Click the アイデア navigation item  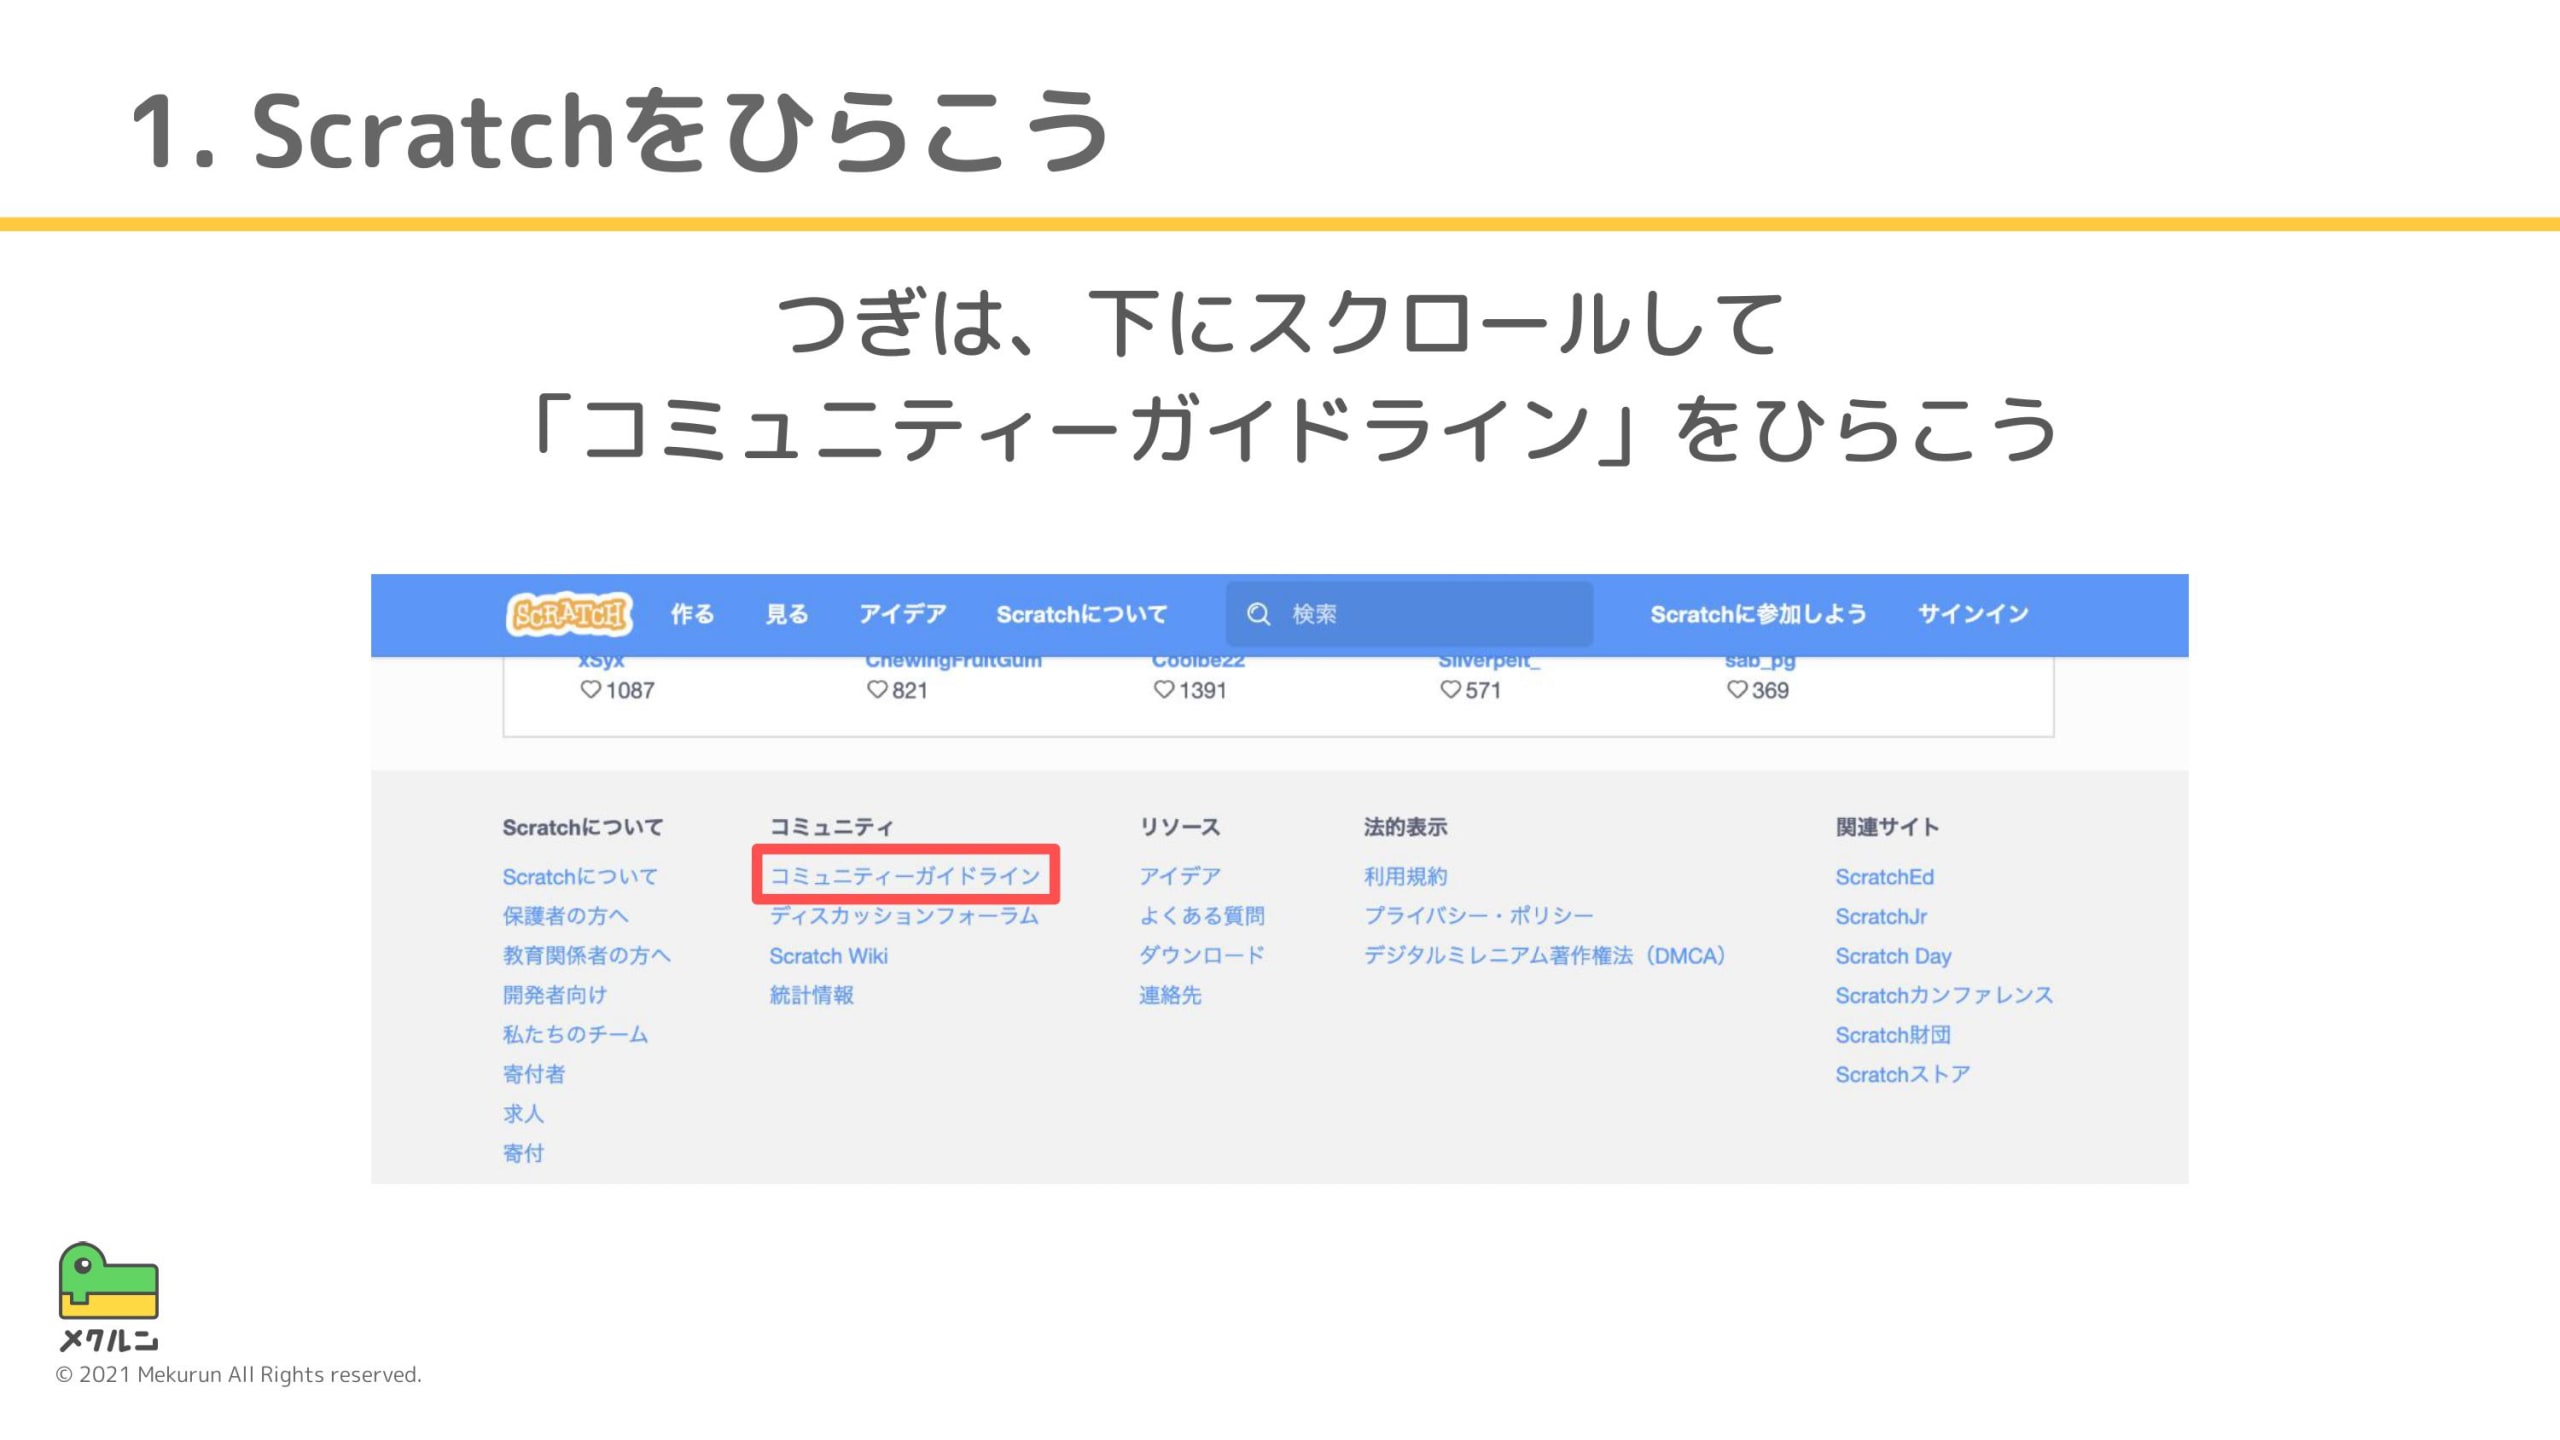tap(902, 613)
